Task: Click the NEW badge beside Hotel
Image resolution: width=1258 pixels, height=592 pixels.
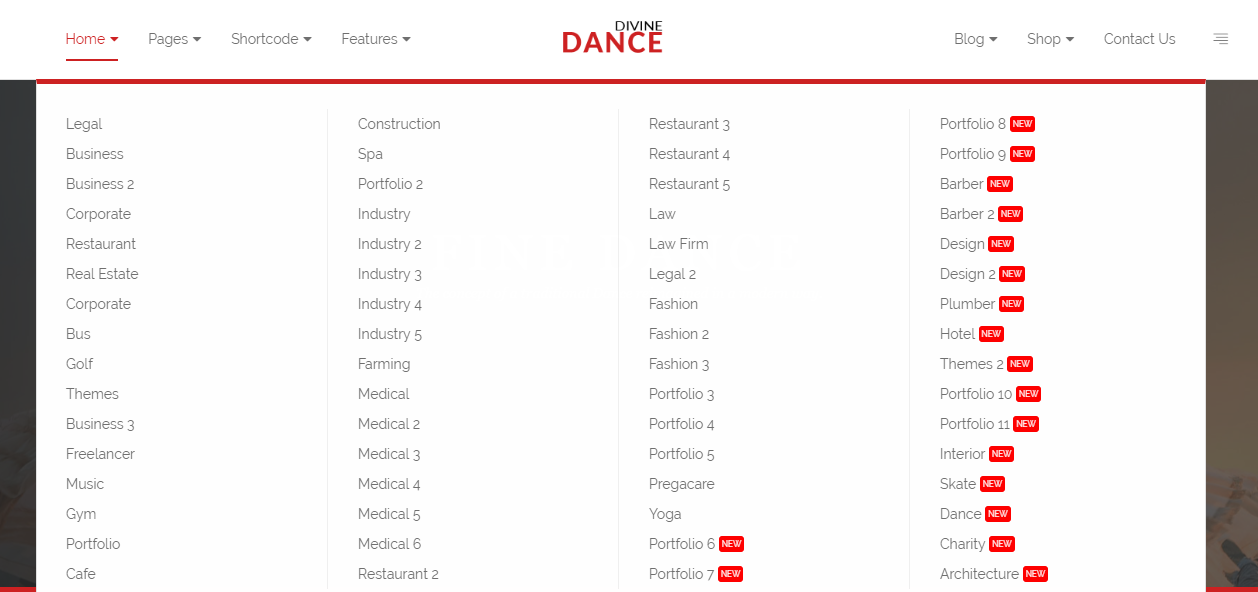Action: (x=991, y=334)
